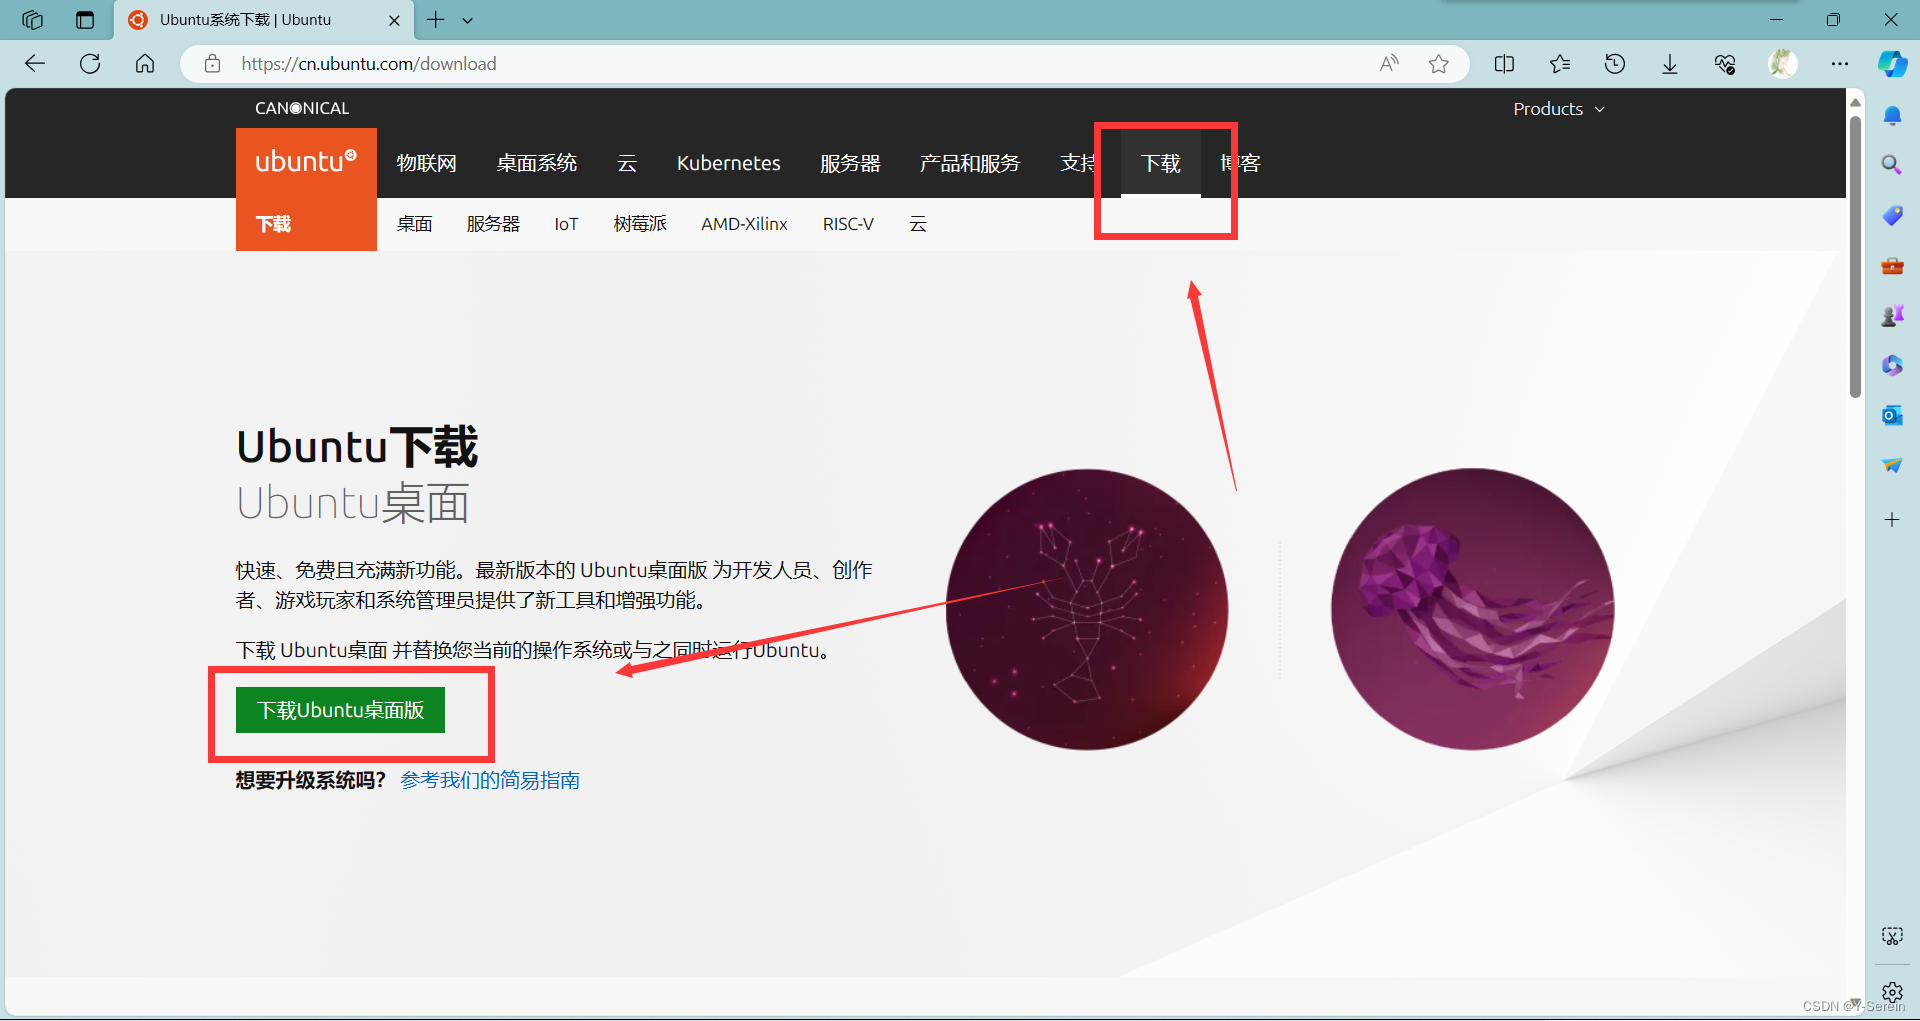
Task: View site information lock icon
Action: (x=212, y=64)
